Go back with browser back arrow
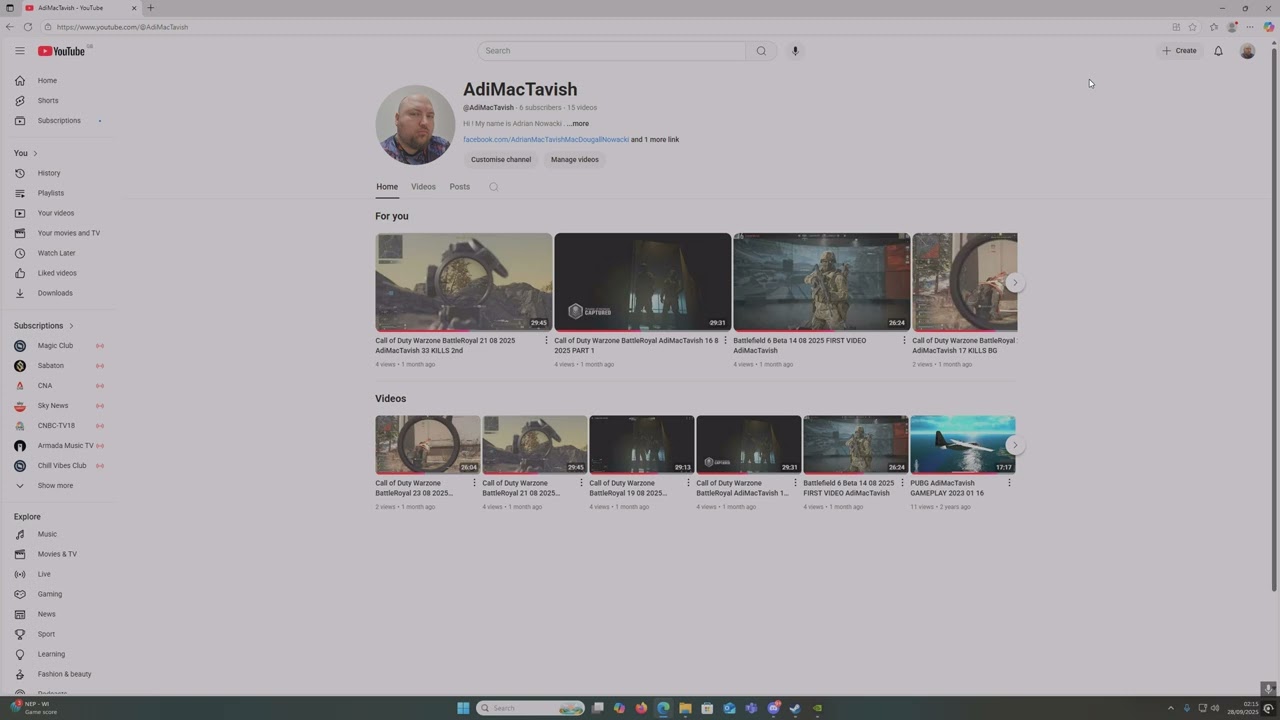Image resolution: width=1280 pixels, height=720 pixels. click(10, 27)
